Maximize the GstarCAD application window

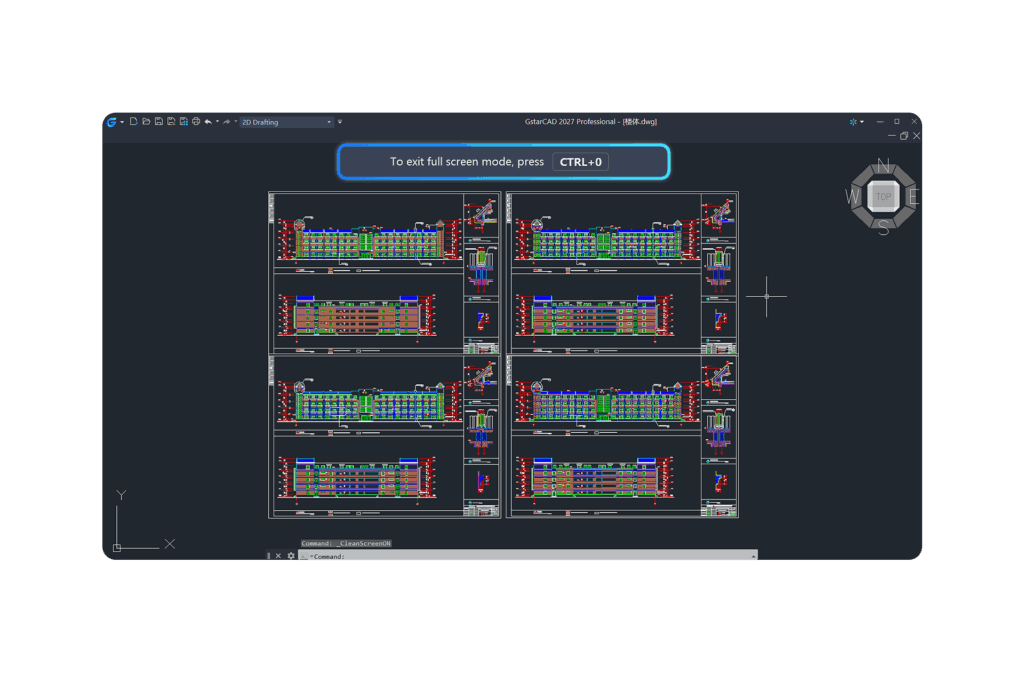click(x=897, y=121)
